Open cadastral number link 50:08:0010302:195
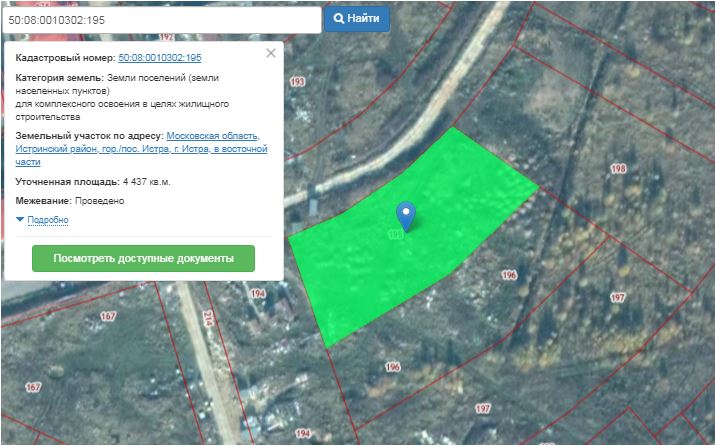The width and height of the screenshot is (716, 446). (160, 59)
